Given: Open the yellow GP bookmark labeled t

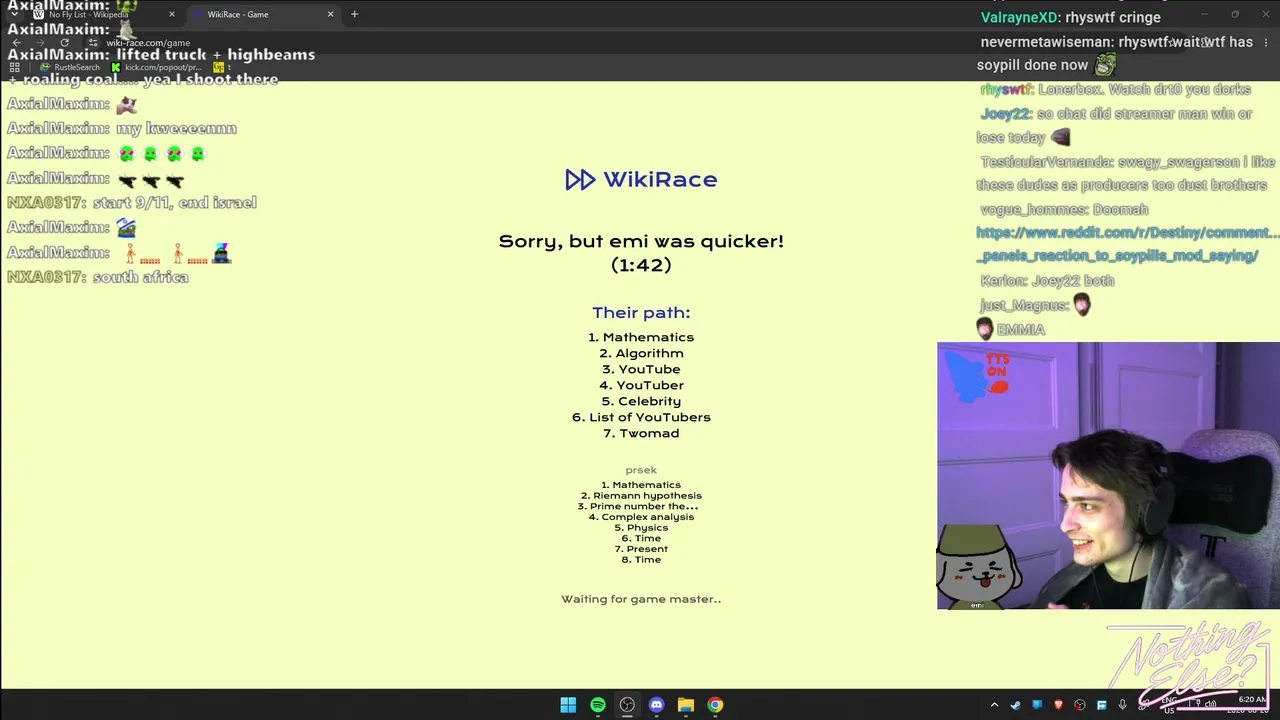Looking at the screenshot, I should [x=220, y=67].
